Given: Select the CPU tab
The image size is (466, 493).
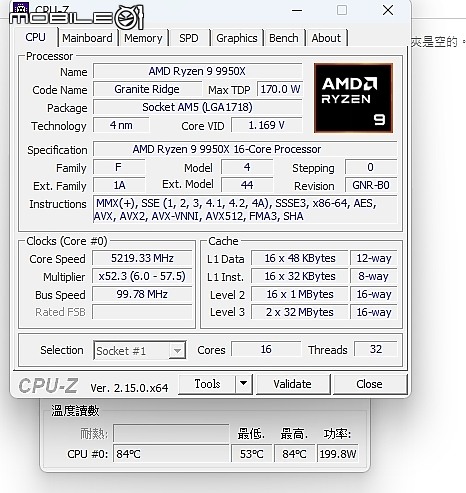Looking at the screenshot, I should (x=36, y=37).
